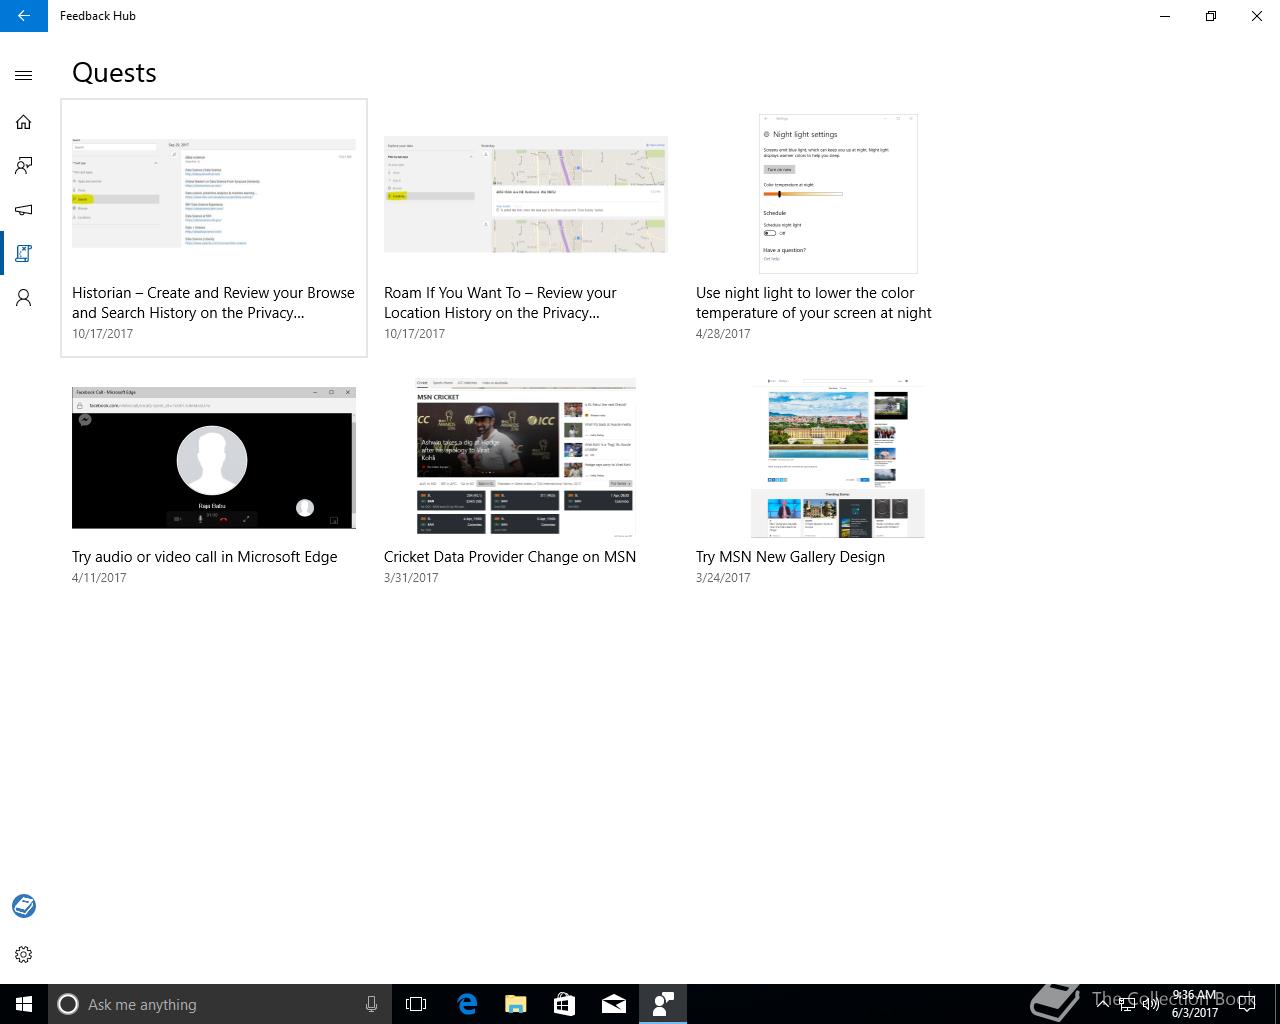
Task: Click the 4/28/2017 quest date
Action: 723,334
